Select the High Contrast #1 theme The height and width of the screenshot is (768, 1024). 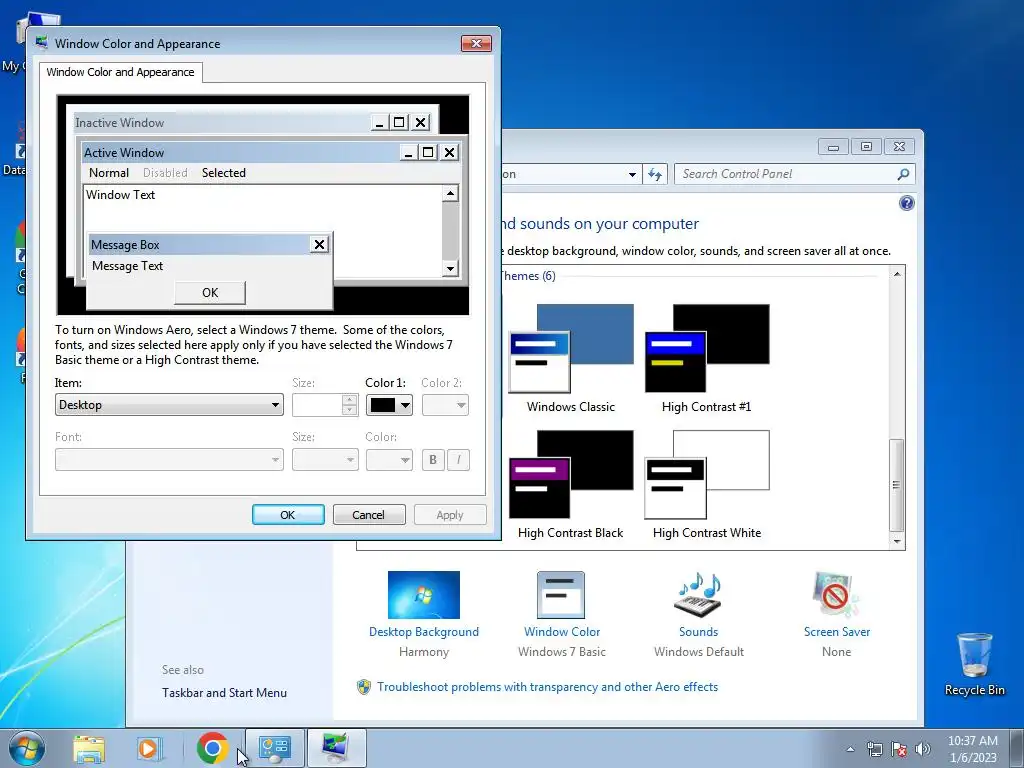[x=707, y=359]
